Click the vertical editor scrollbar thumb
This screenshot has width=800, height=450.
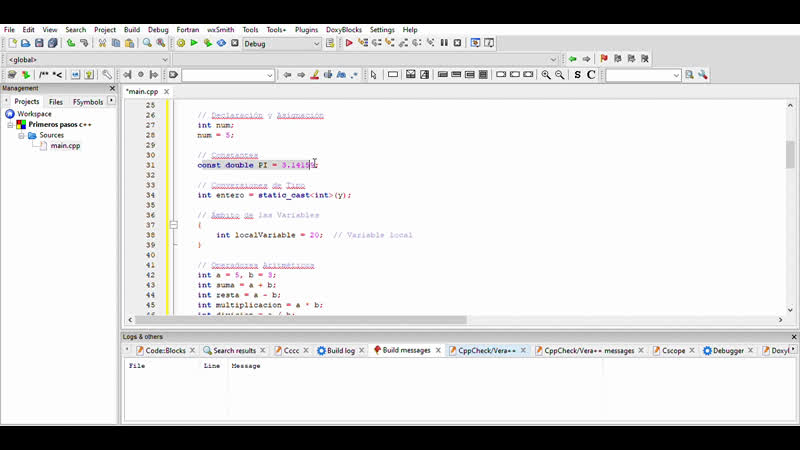point(790,155)
